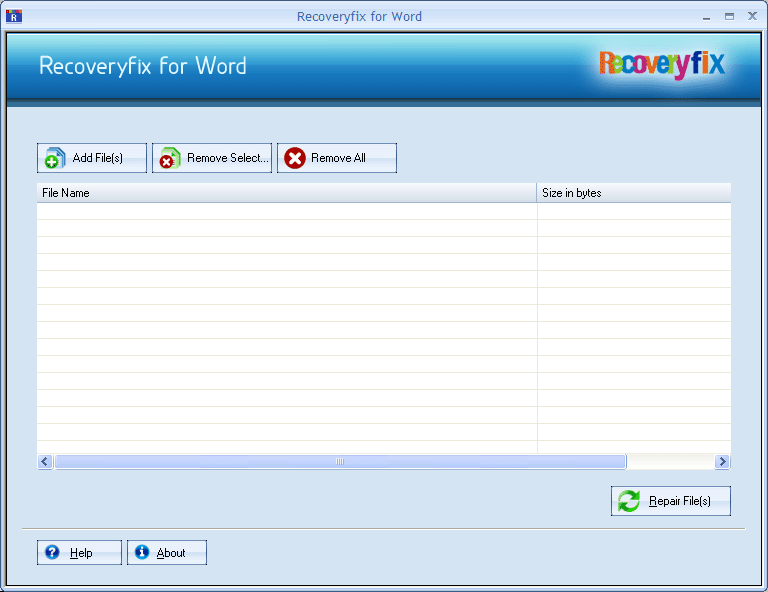The width and height of the screenshot is (768, 592).
Task: Maximize the Recoveryfix for Word window
Action: tap(729, 17)
